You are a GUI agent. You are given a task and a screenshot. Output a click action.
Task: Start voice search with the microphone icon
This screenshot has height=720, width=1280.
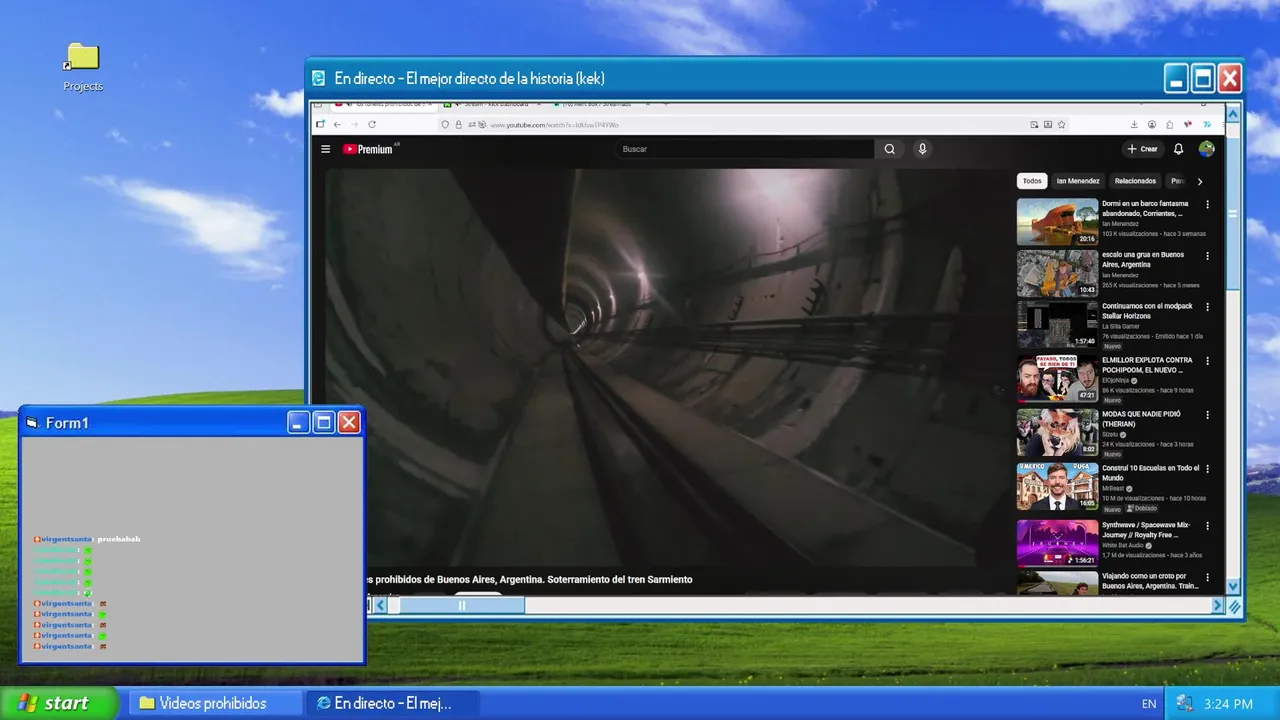tap(922, 149)
